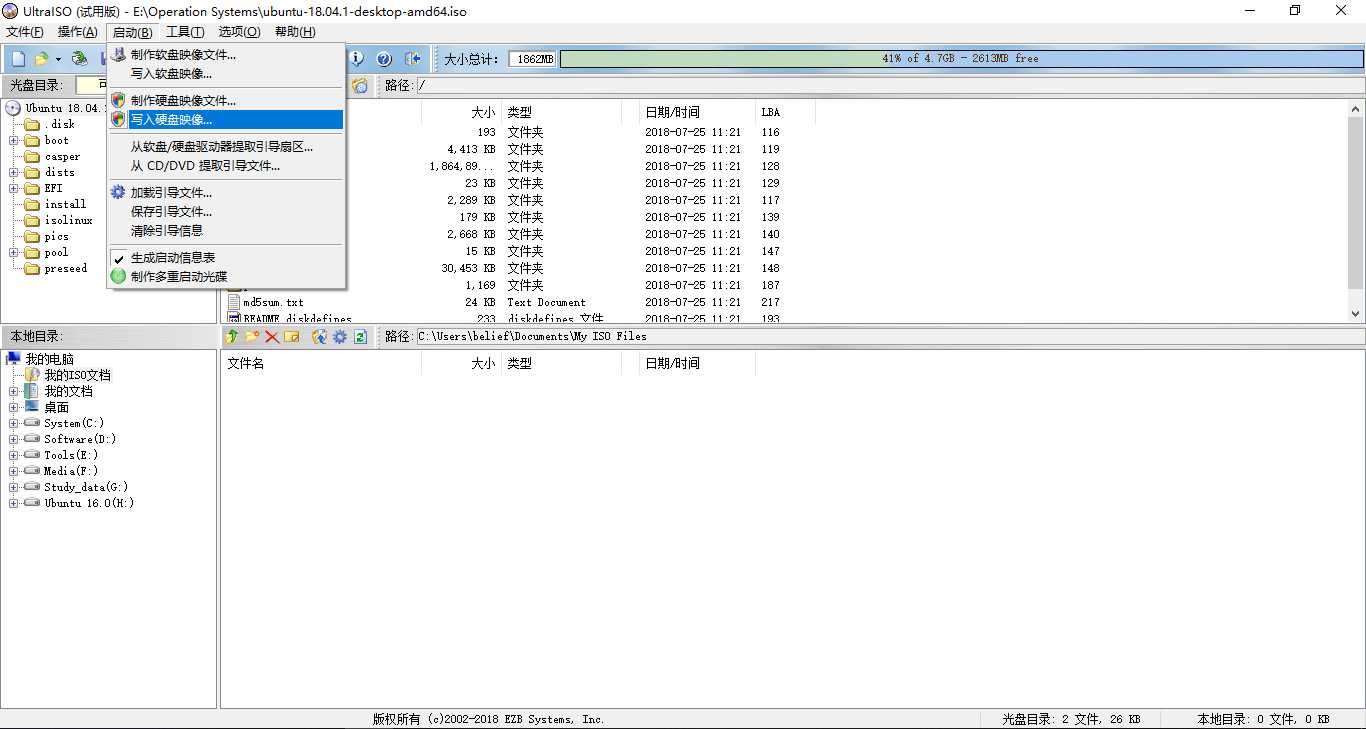Click the blue gear icon in local toolbar
The width and height of the screenshot is (1366, 729).
pyautogui.click(x=340, y=337)
